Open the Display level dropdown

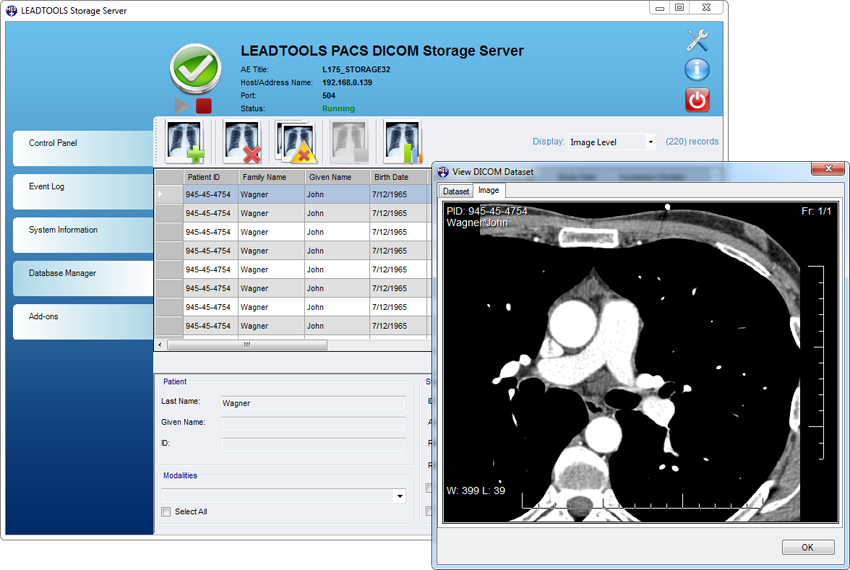[612, 142]
